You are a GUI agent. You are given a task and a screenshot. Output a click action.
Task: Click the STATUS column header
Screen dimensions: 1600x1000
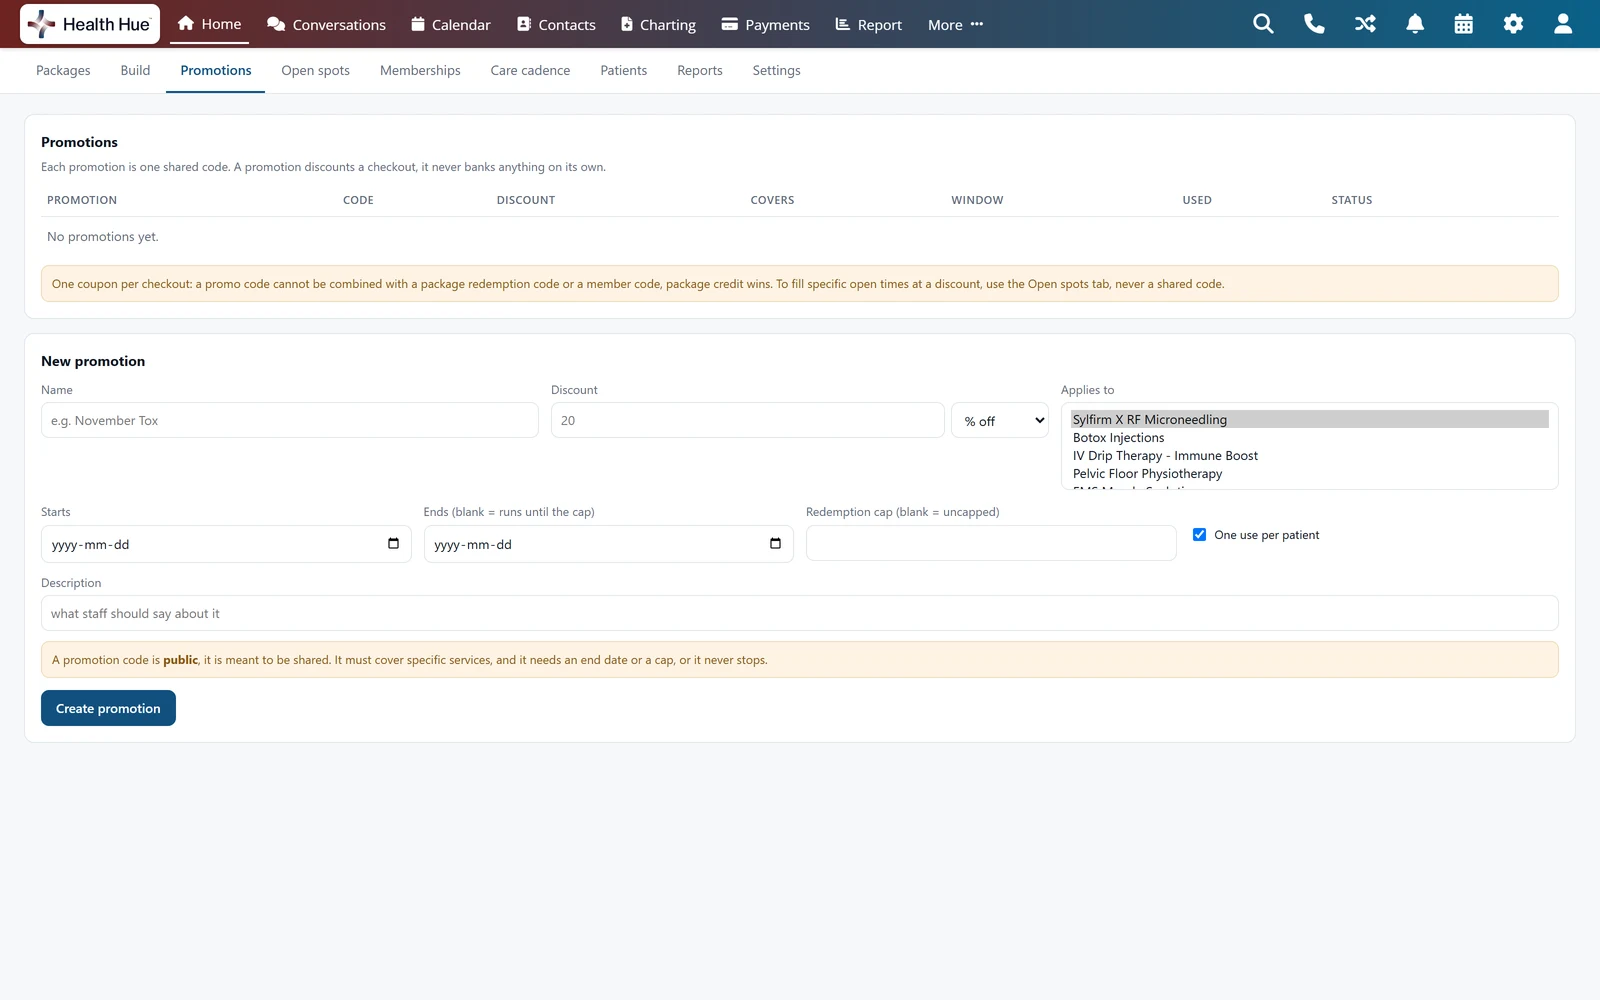pos(1351,200)
